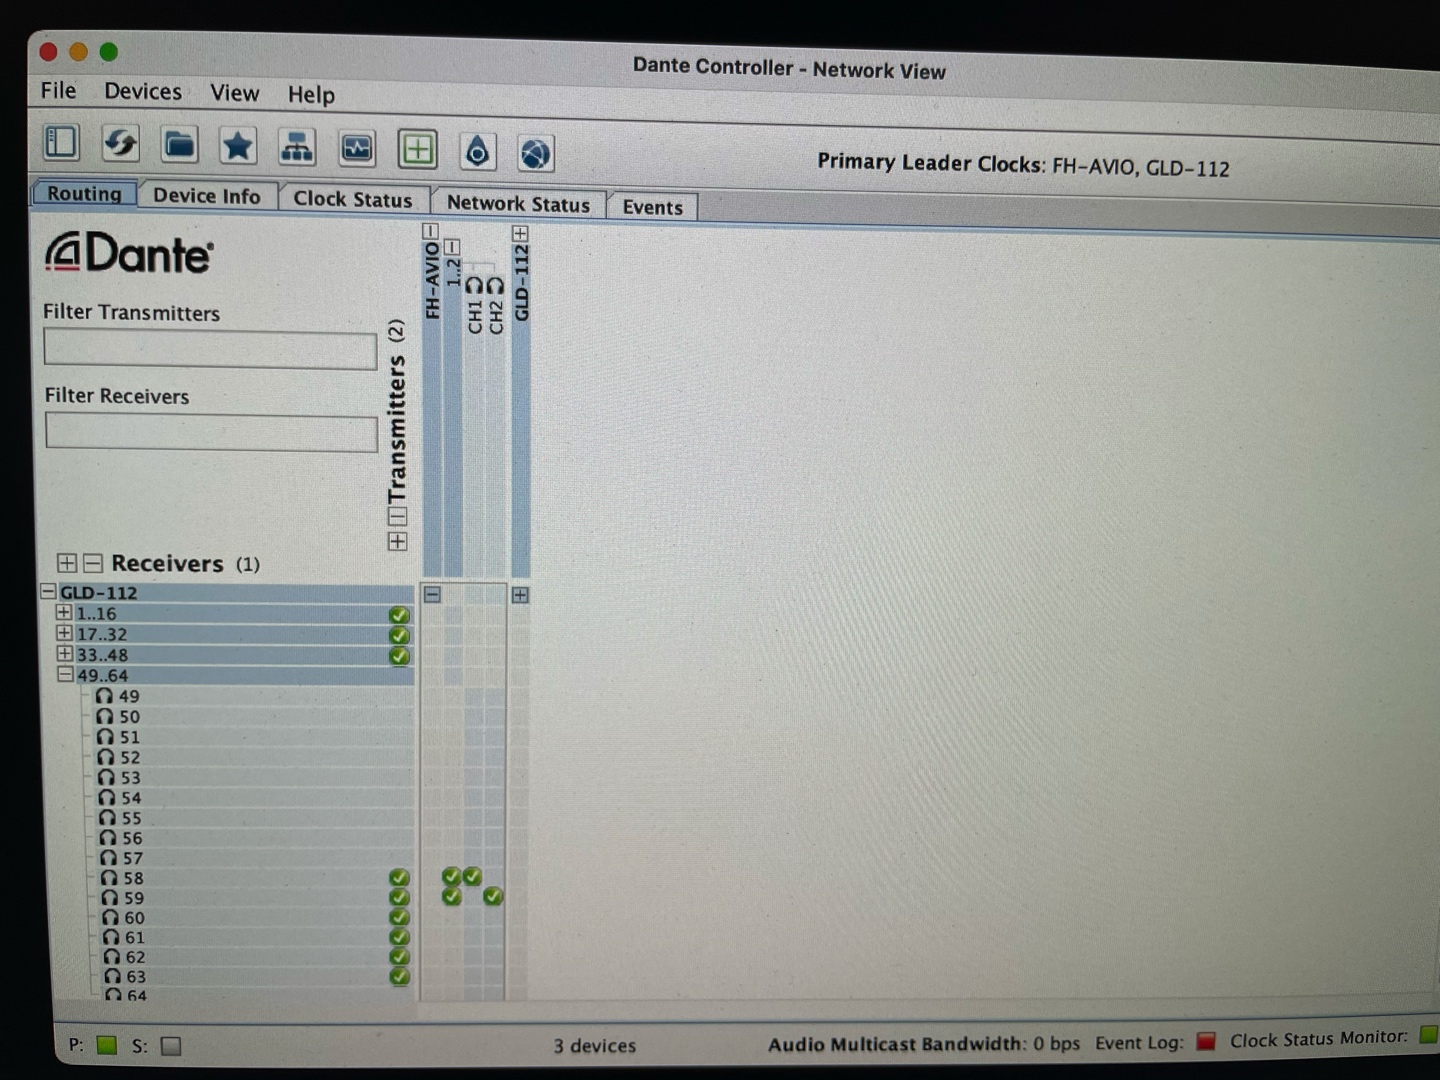
Task: Toggle channel 59 subscription in 1..2 group column
Action: [452, 896]
